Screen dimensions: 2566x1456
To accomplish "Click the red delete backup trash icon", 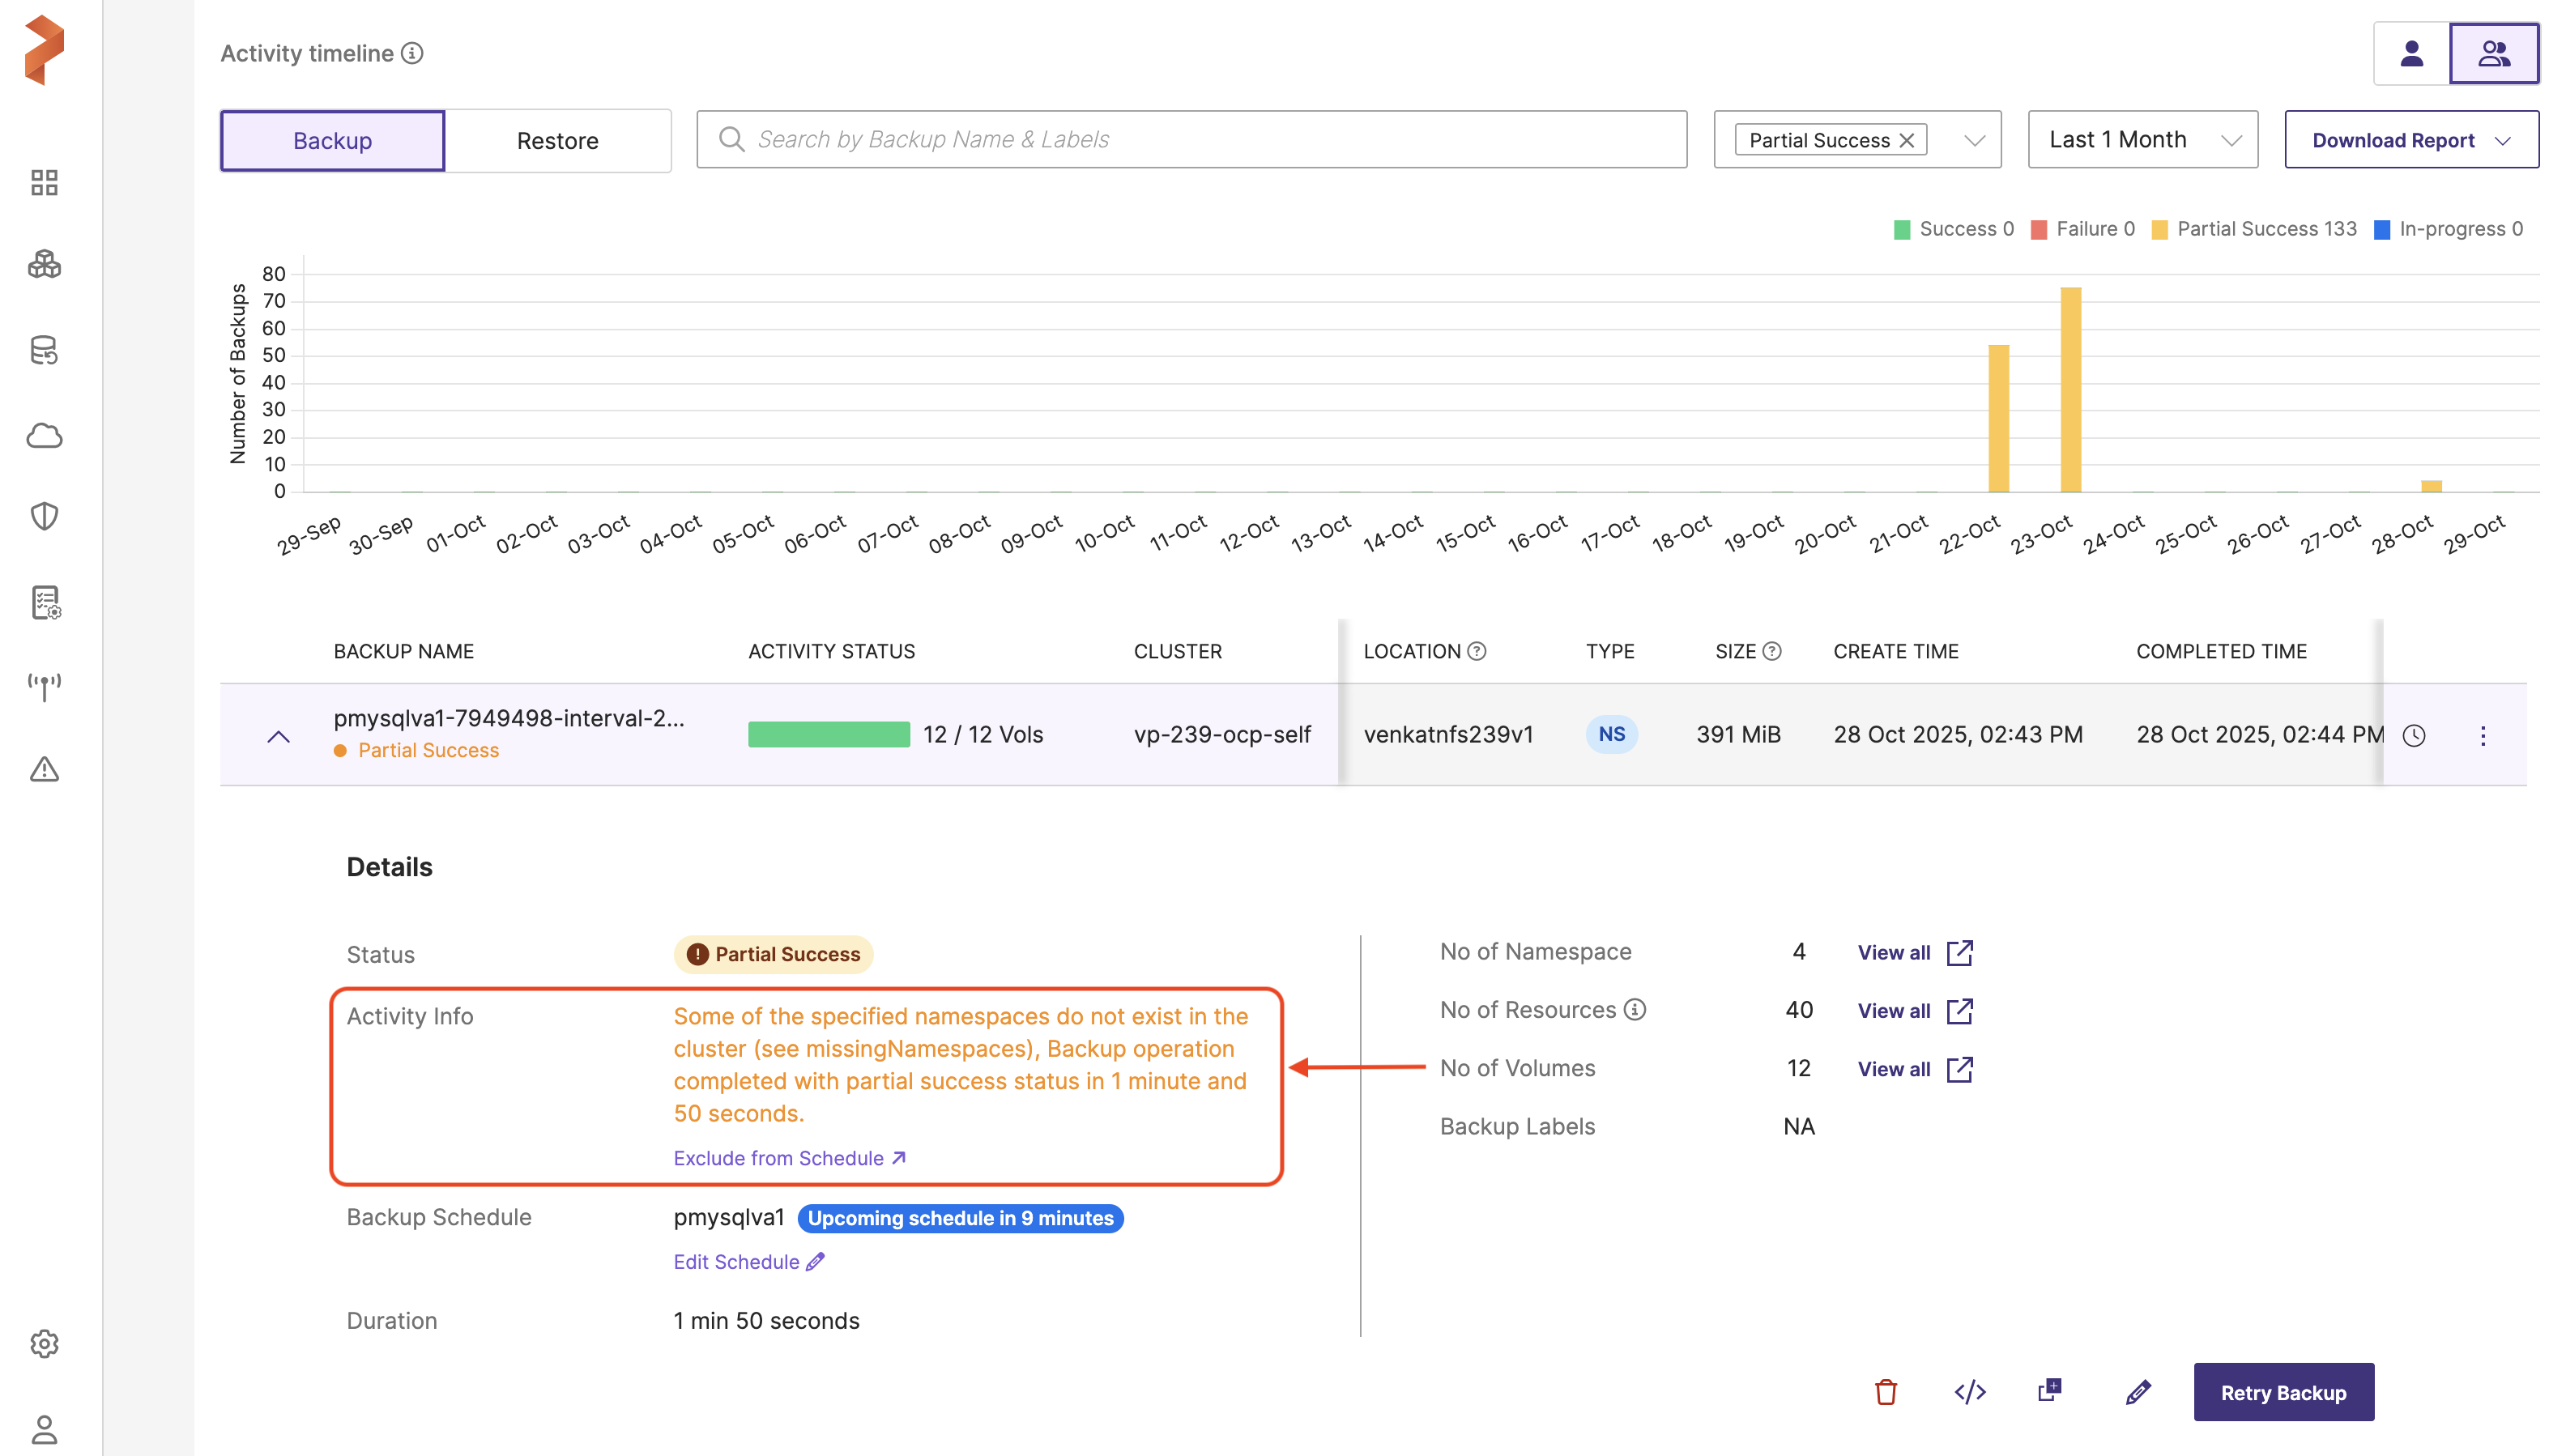I will (1885, 1391).
